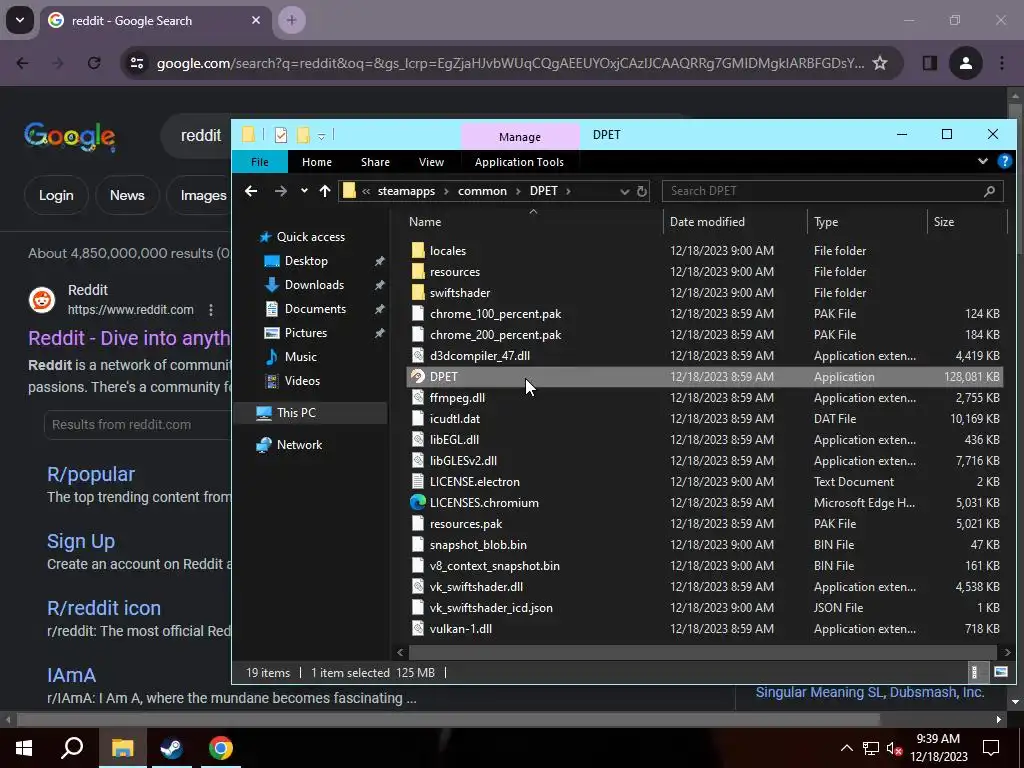The width and height of the screenshot is (1024, 768).
Task: Select the locales folder icon
Action: coord(418,251)
